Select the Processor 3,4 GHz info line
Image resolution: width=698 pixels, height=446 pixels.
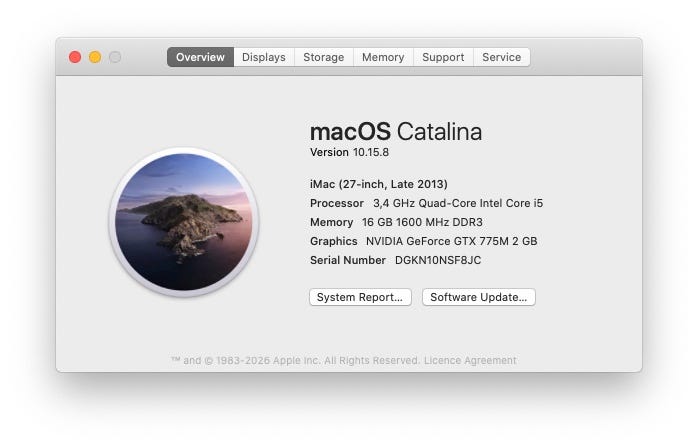[426, 203]
